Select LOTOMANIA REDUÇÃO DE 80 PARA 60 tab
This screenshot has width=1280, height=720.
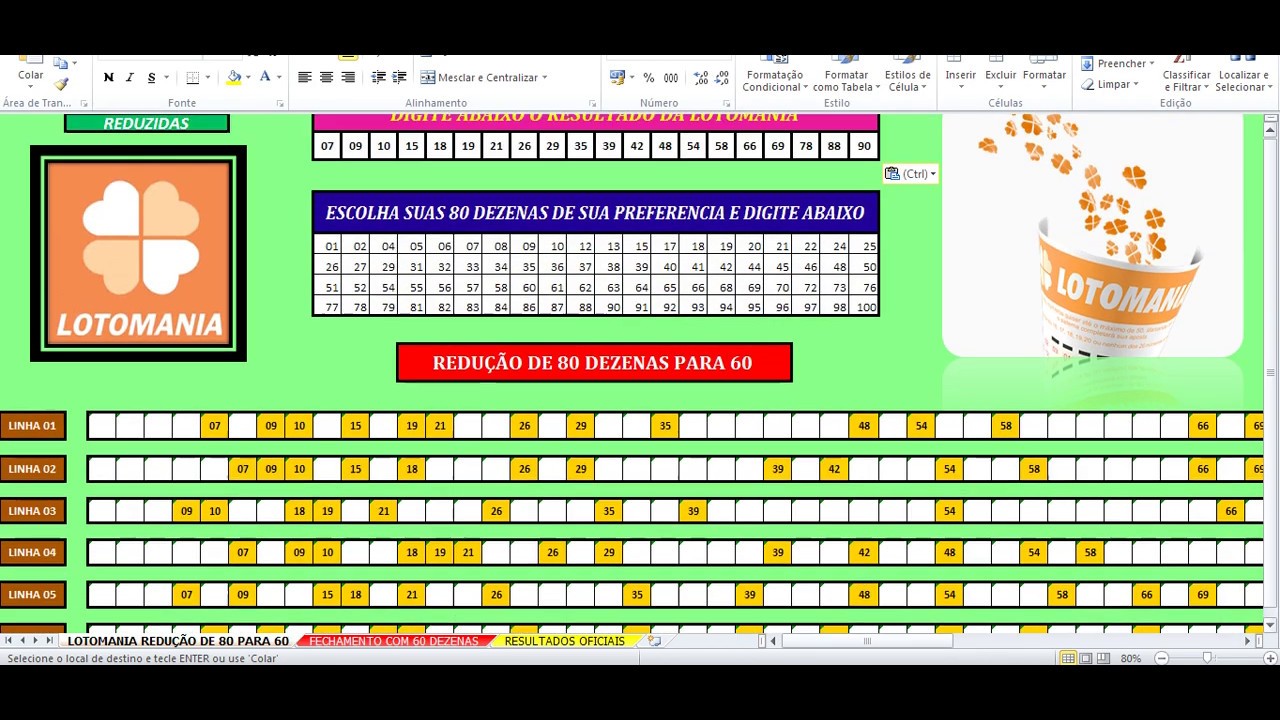178,641
